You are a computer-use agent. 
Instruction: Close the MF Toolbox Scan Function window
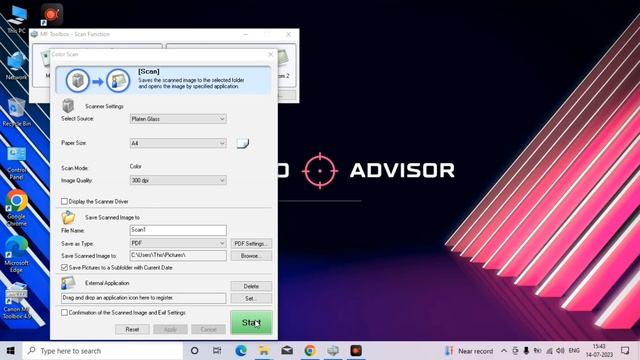click(289, 34)
